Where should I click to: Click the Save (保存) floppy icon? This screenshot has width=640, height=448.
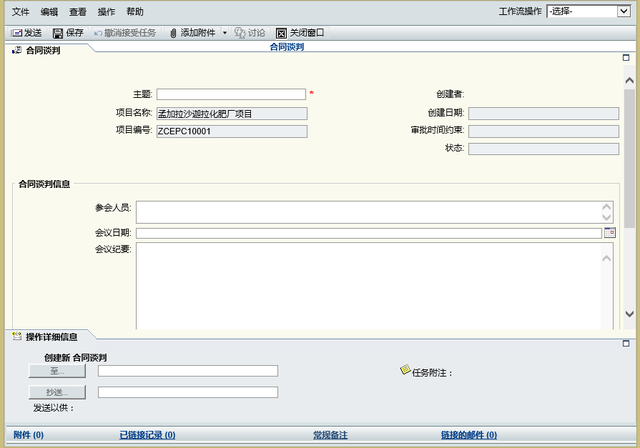(x=58, y=33)
